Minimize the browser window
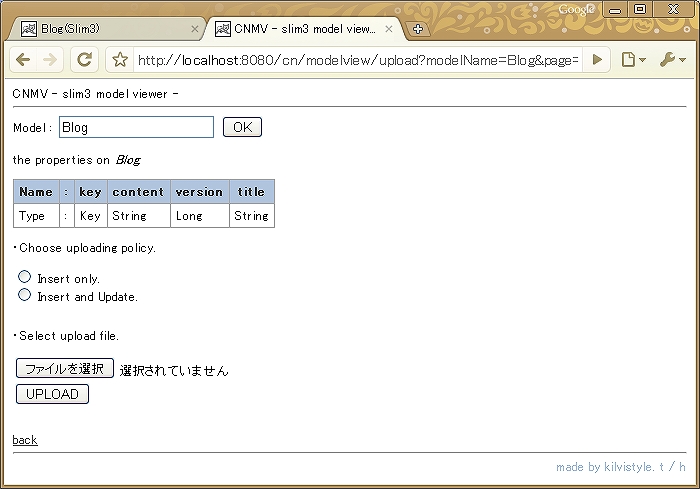Screen dimensions: 700x489 615,9
